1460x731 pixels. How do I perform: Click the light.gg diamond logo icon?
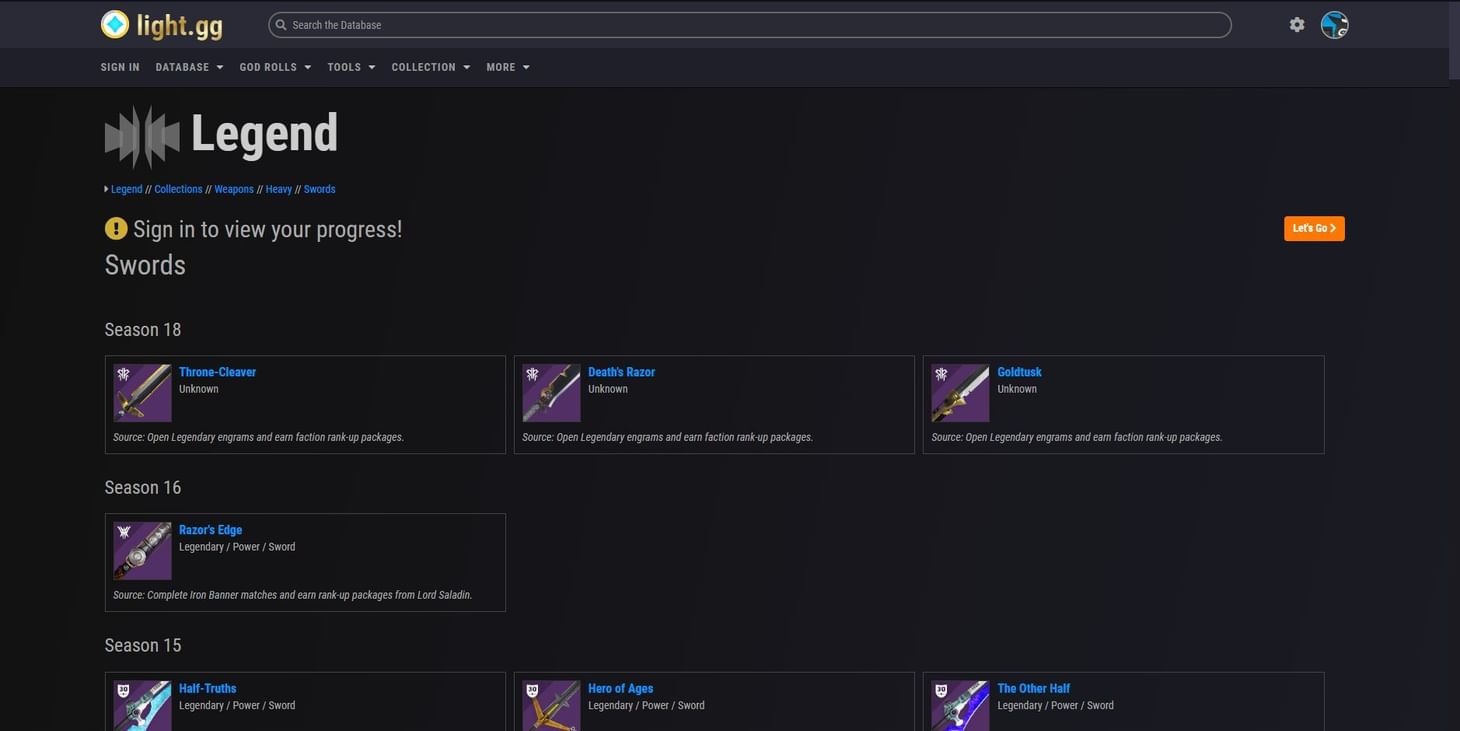[115, 23]
